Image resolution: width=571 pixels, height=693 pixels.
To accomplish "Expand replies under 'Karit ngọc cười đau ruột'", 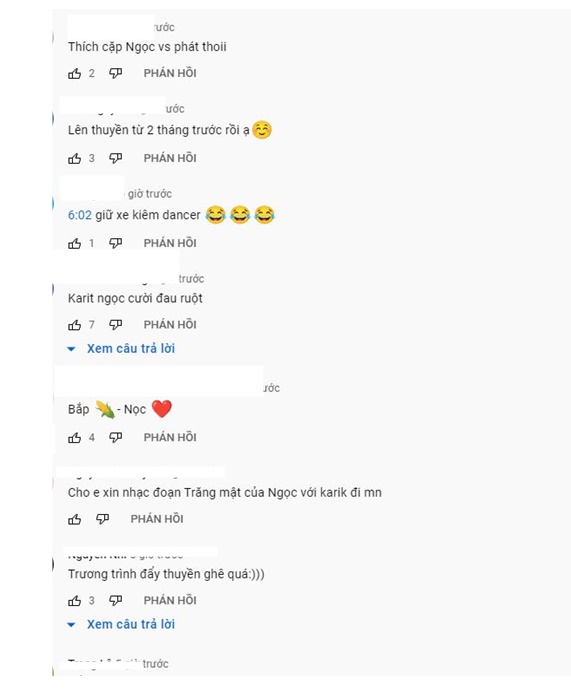I will coord(121,349).
